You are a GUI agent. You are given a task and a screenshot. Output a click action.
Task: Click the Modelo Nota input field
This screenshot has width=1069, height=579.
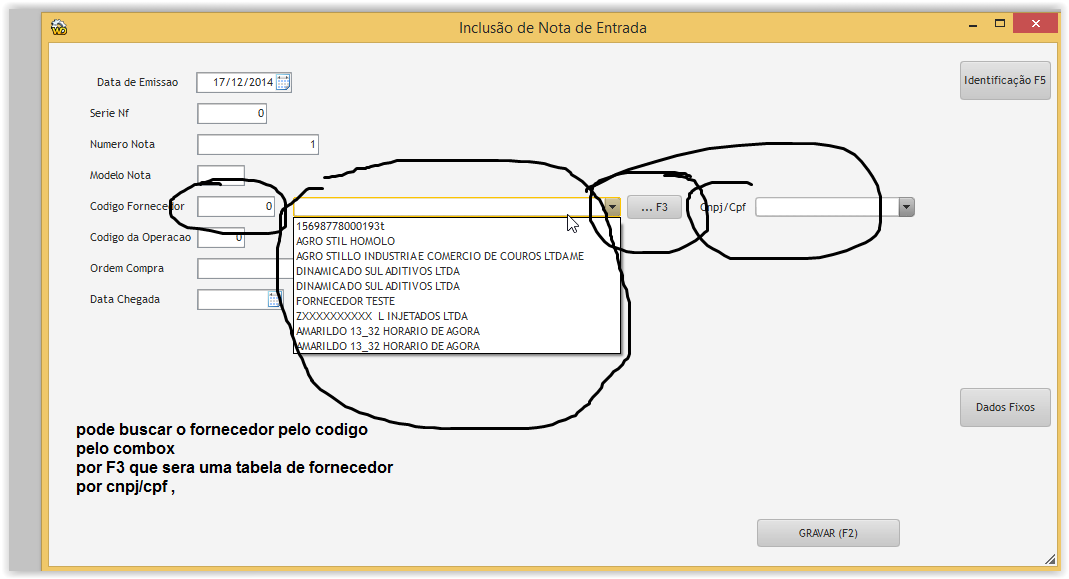click(x=221, y=175)
